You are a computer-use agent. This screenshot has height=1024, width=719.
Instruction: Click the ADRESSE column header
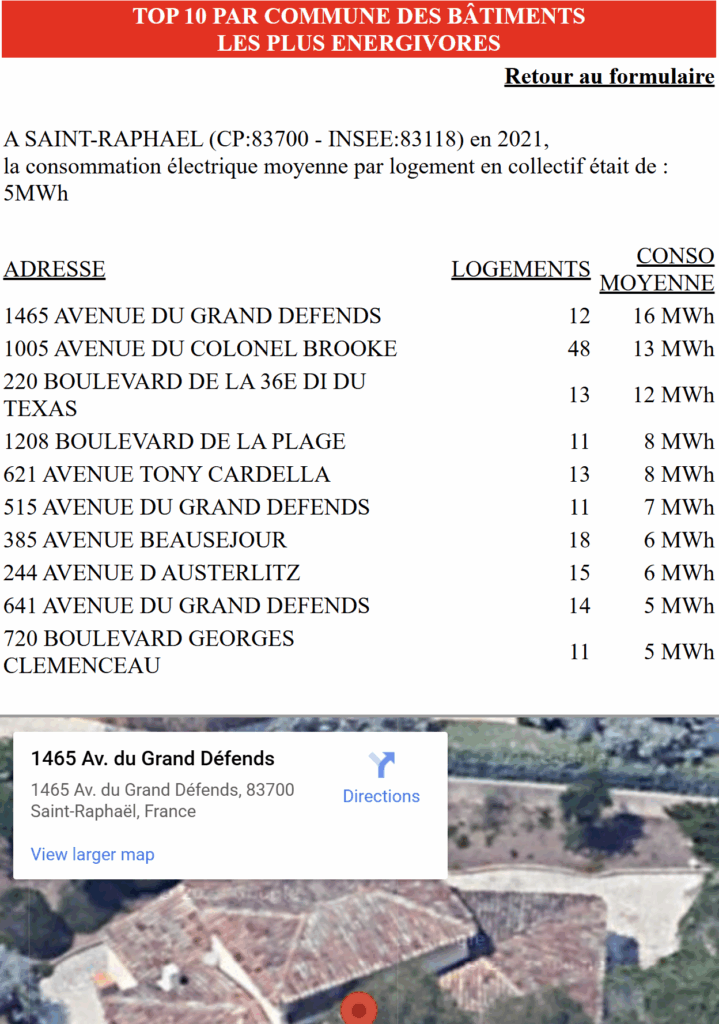(x=54, y=269)
